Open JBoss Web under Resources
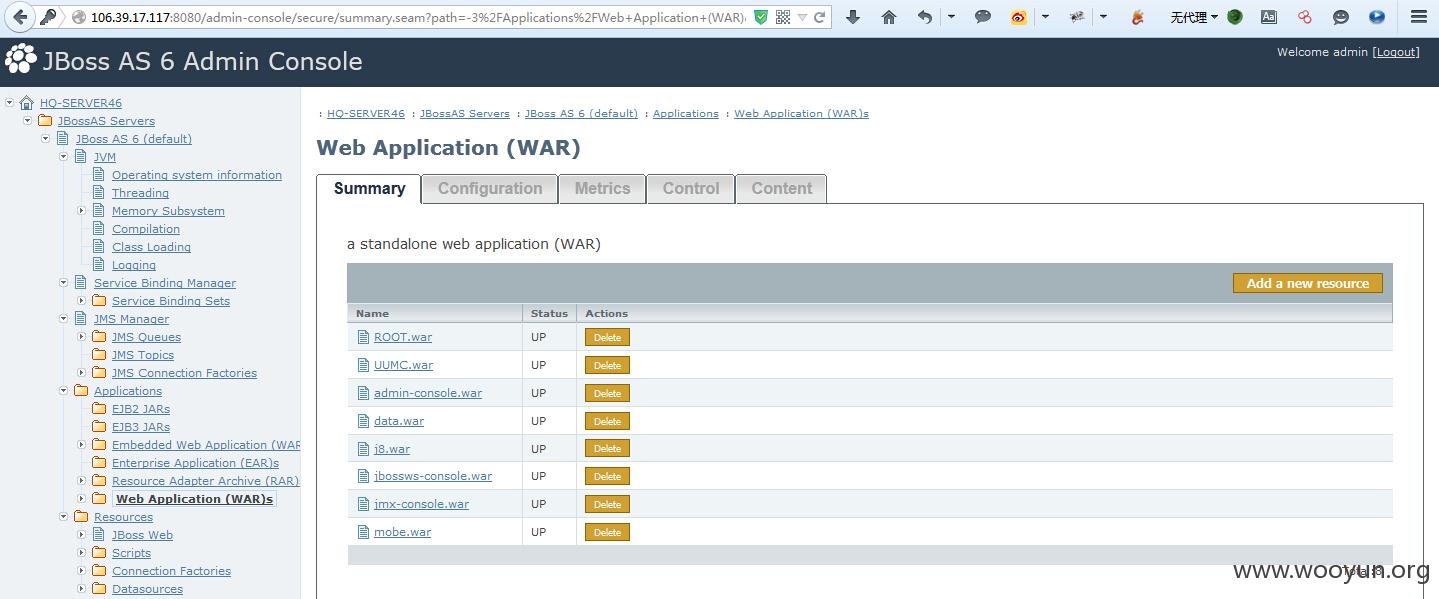The width and height of the screenshot is (1439, 599). [142, 534]
